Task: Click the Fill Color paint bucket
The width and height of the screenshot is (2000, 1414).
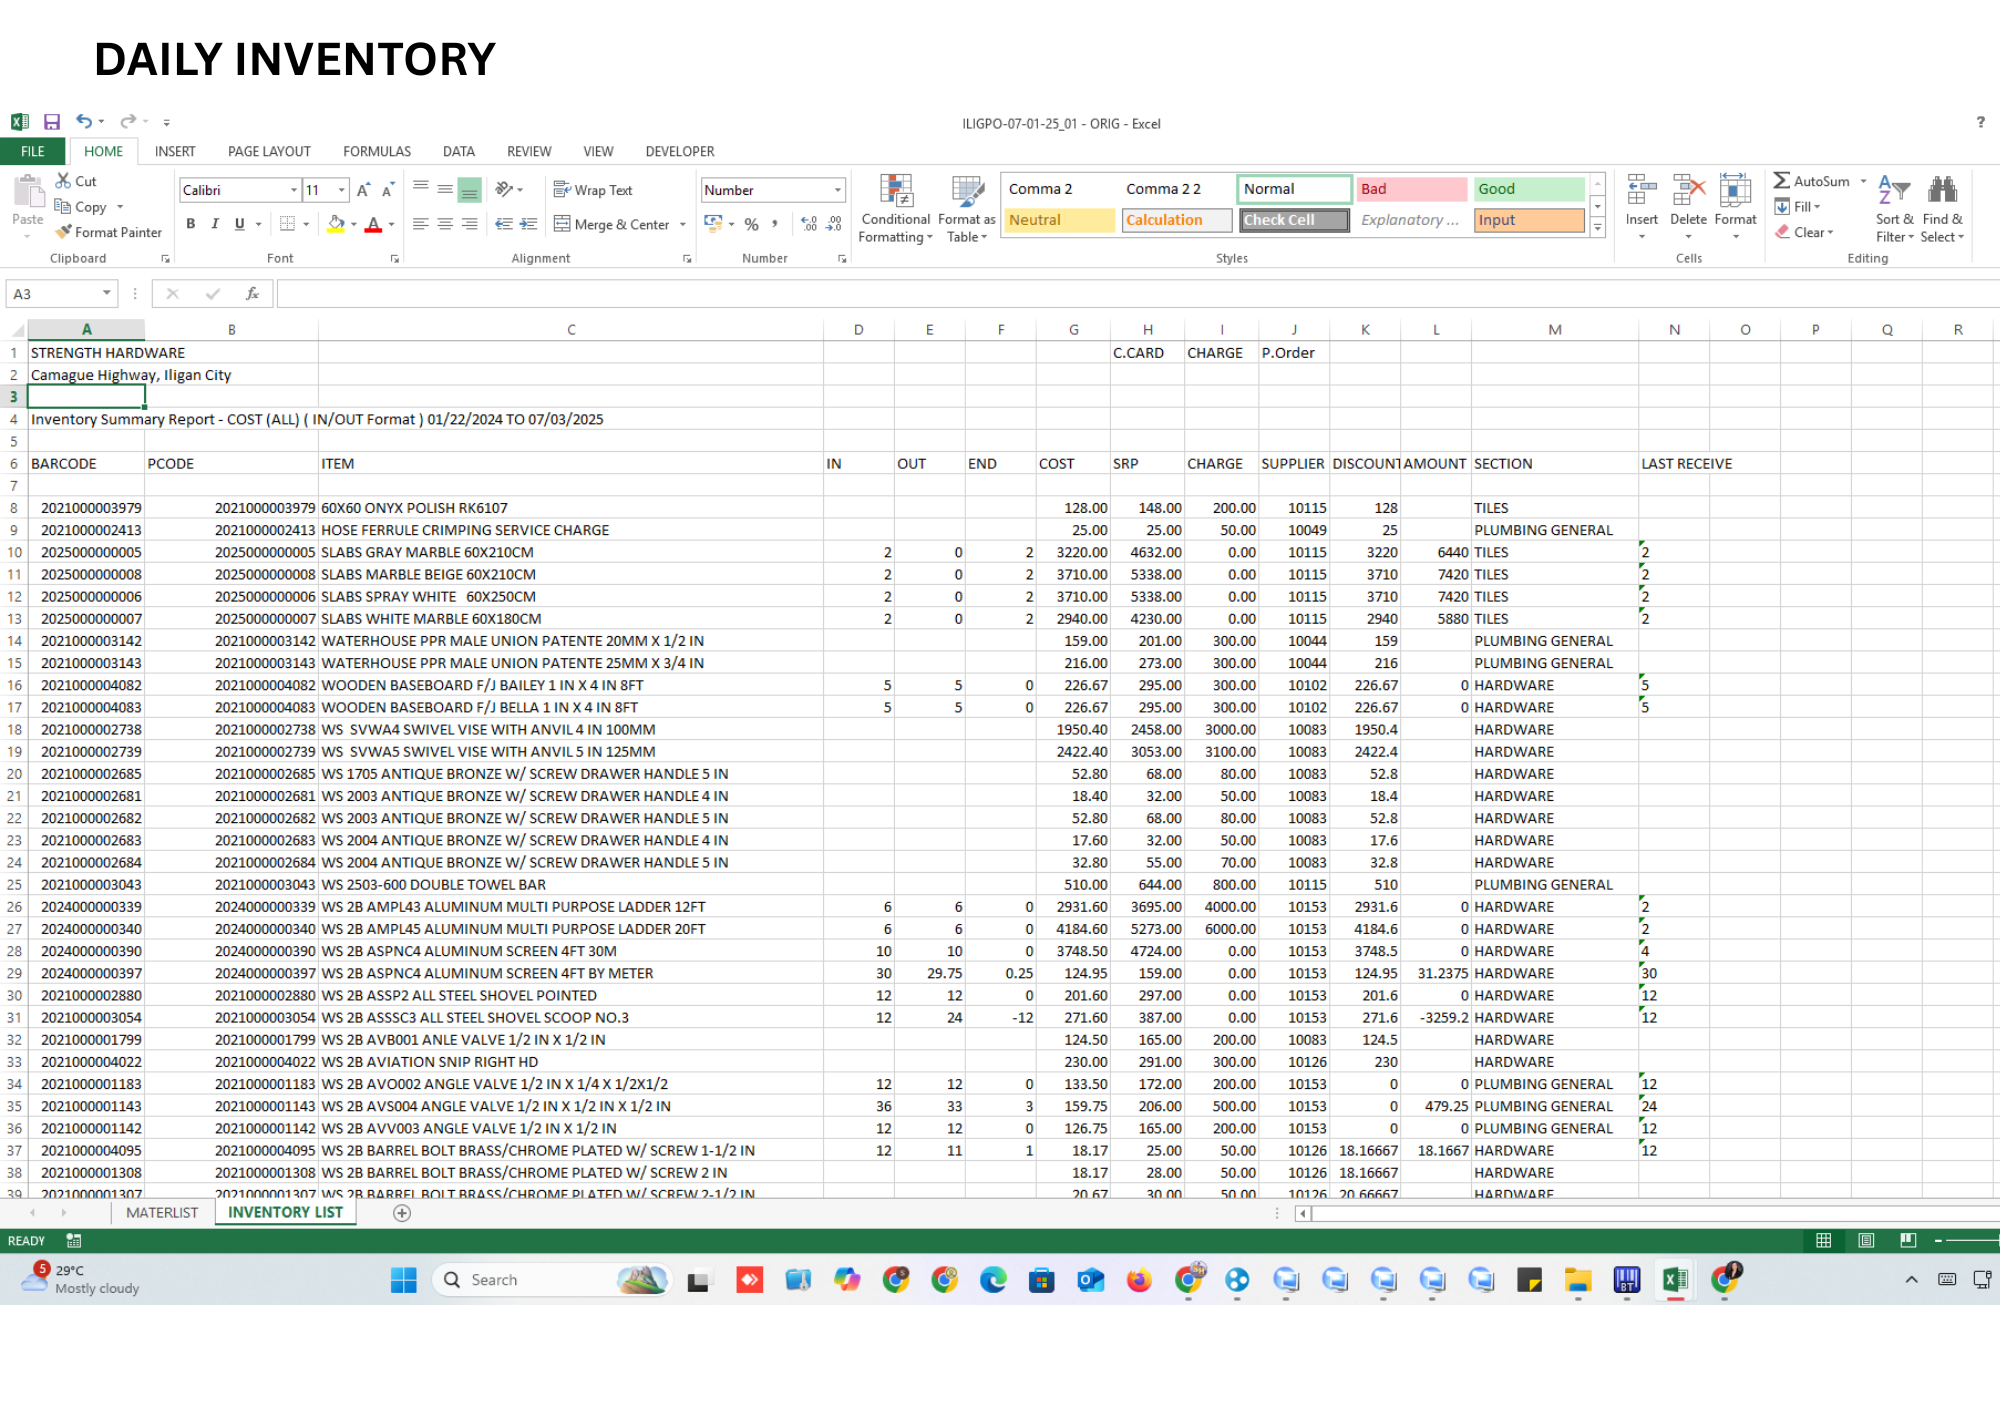Action: pyautogui.click(x=337, y=224)
